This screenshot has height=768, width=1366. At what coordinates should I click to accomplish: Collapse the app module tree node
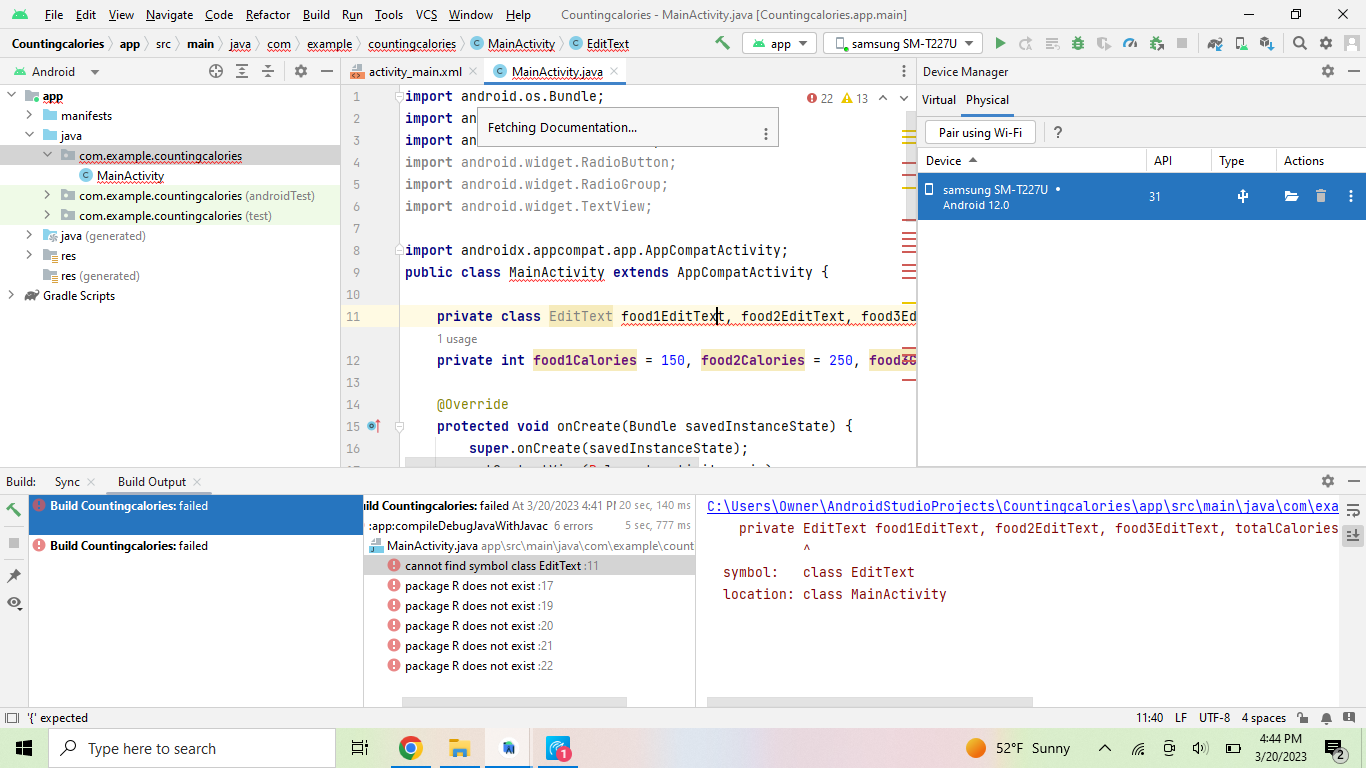pos(12,95)
